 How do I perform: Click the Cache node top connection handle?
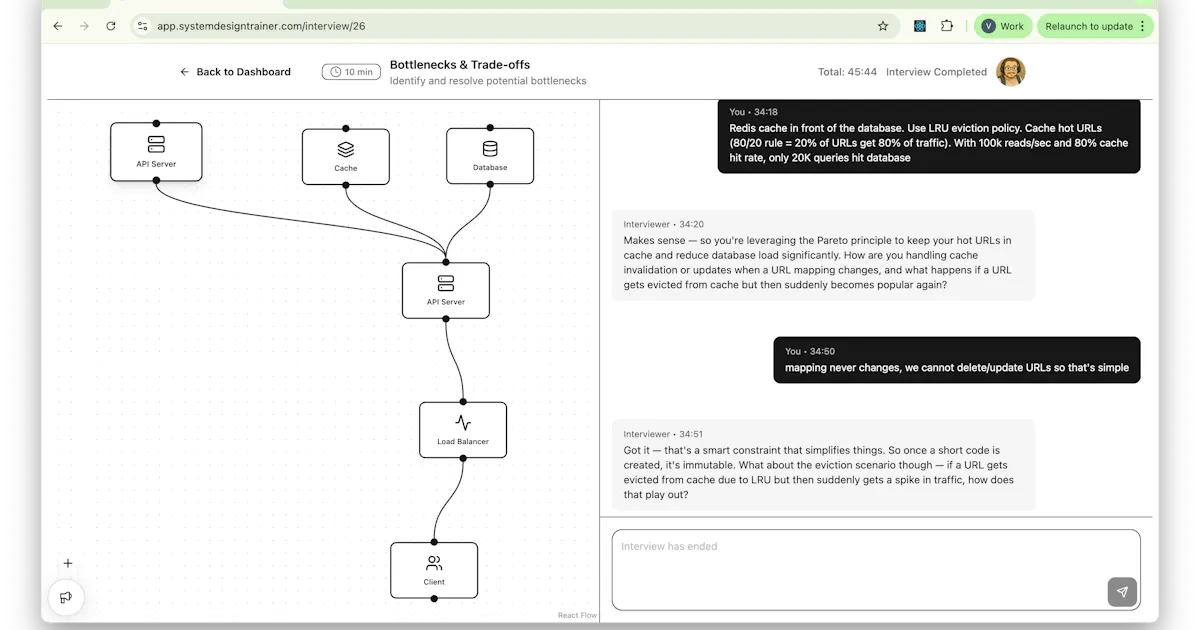(346, 128)
